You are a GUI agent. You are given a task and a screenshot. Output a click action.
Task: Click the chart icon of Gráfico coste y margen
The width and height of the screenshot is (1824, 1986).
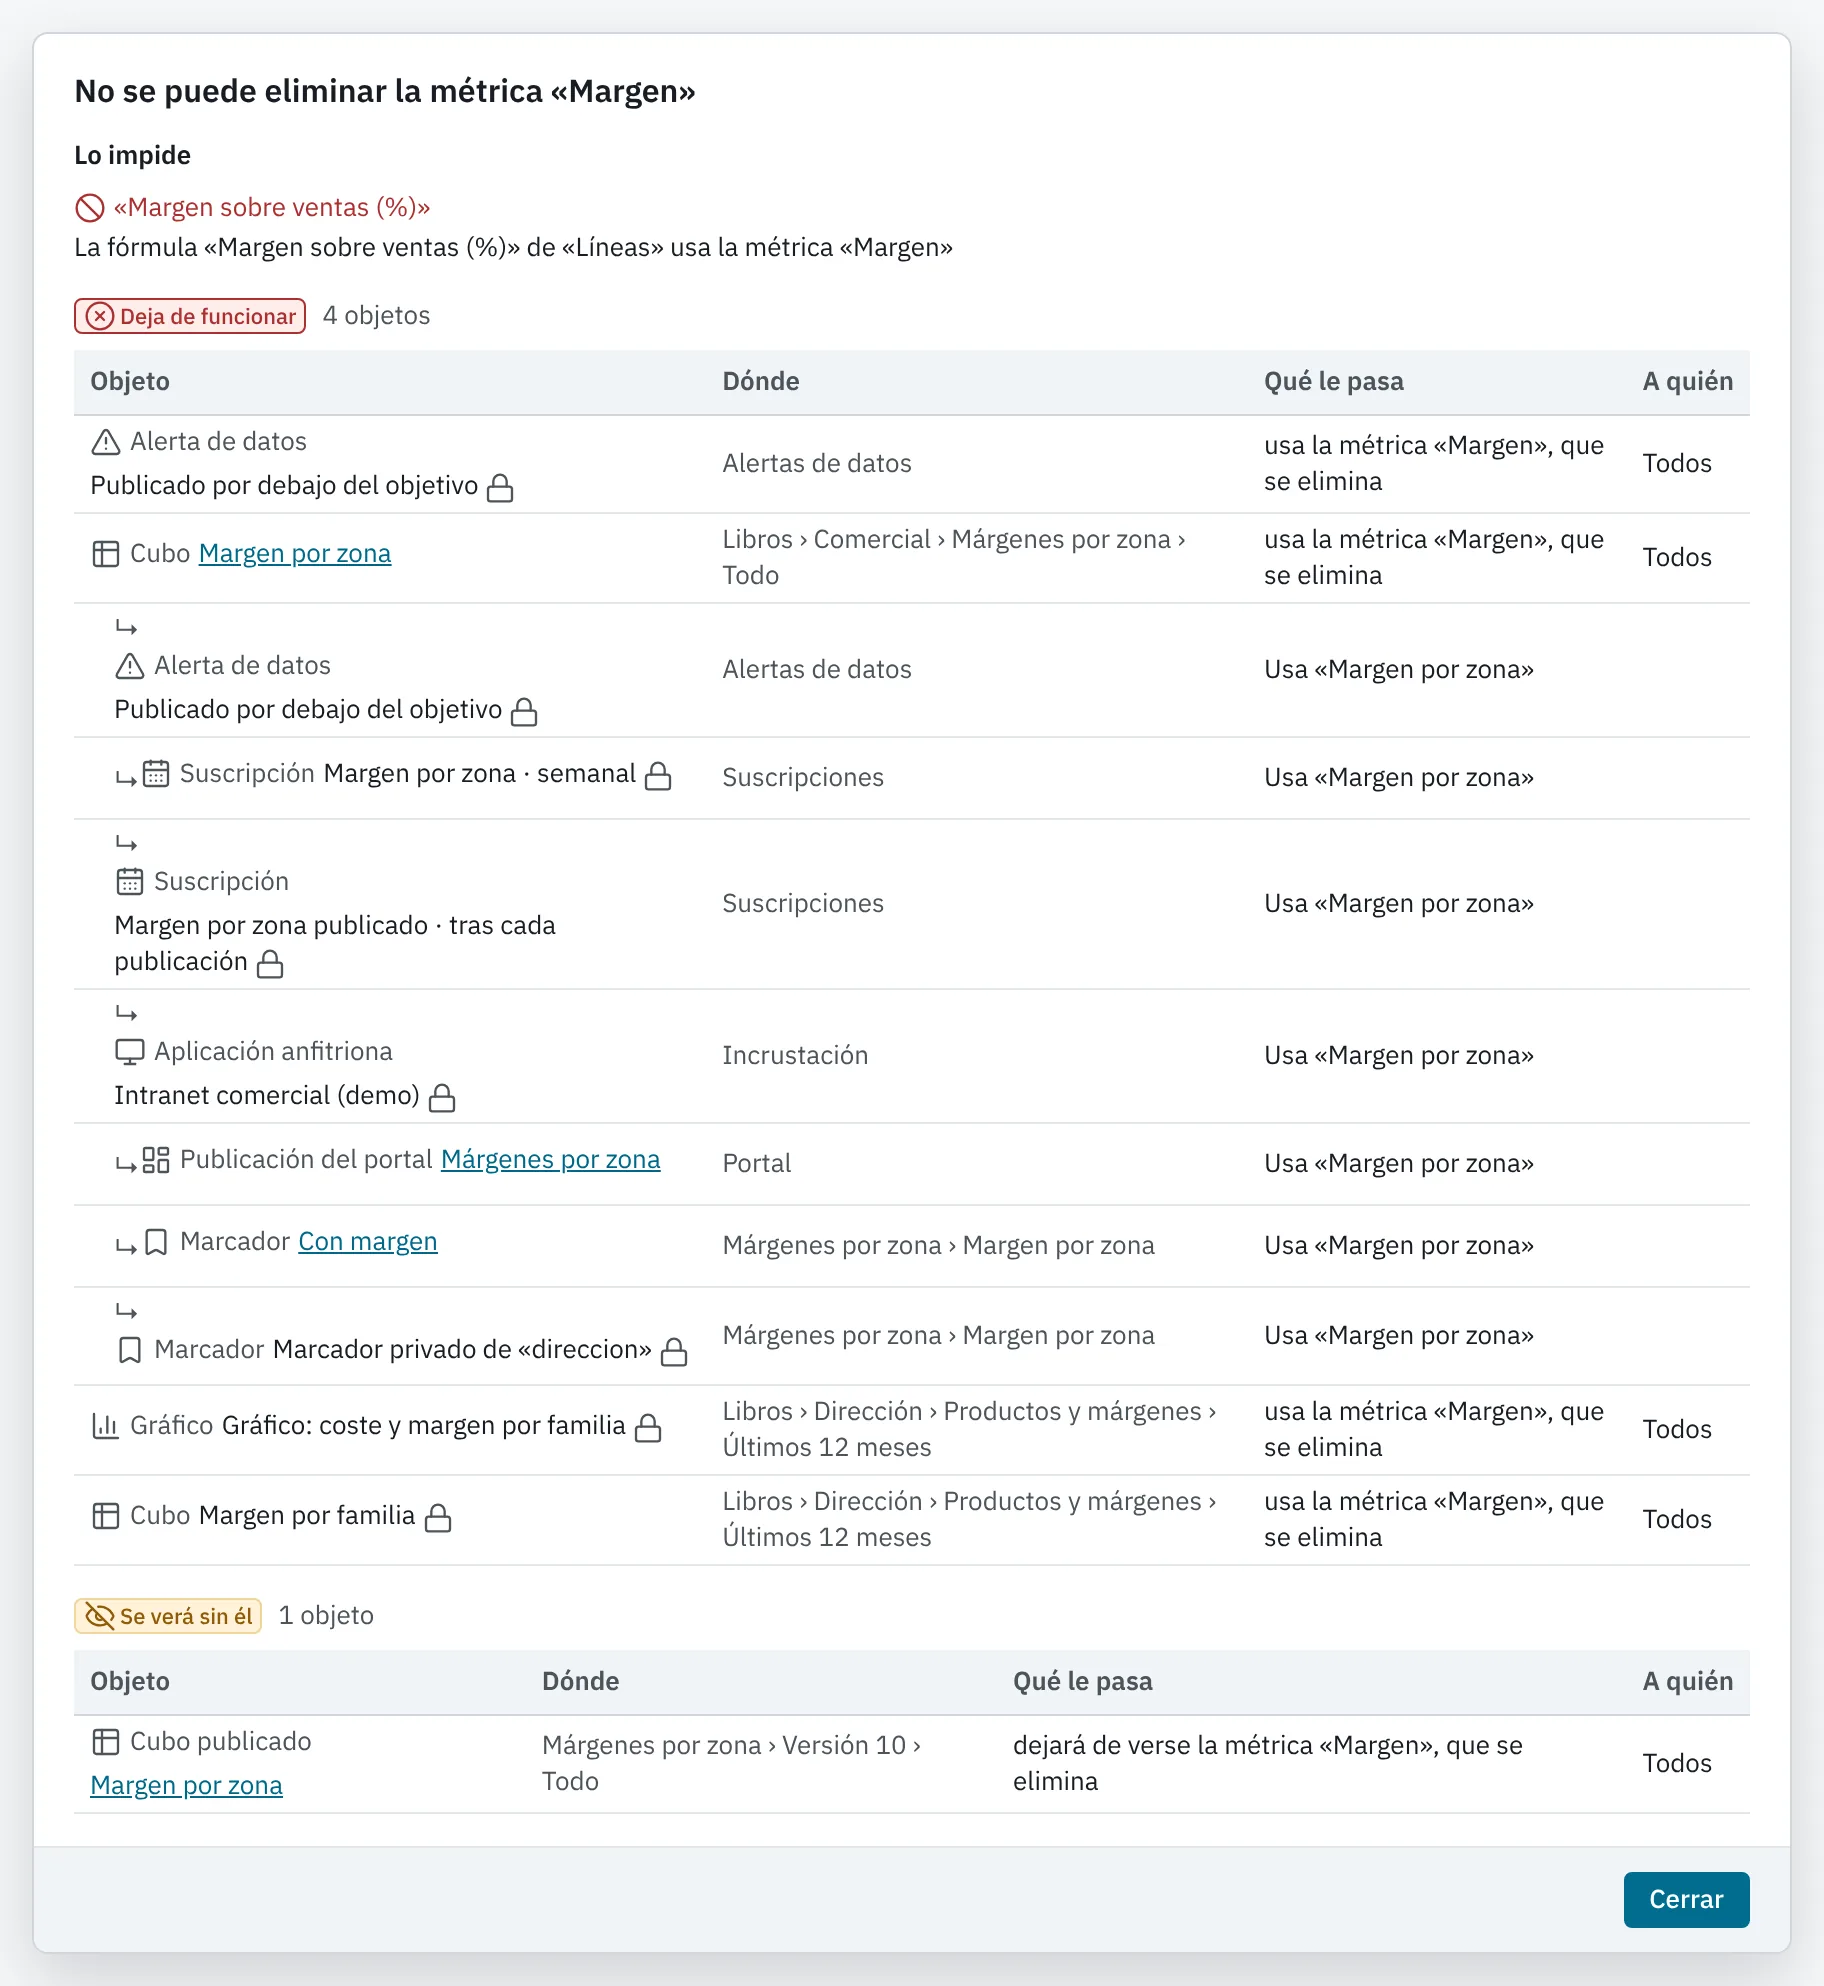(x=105, y=1426)
